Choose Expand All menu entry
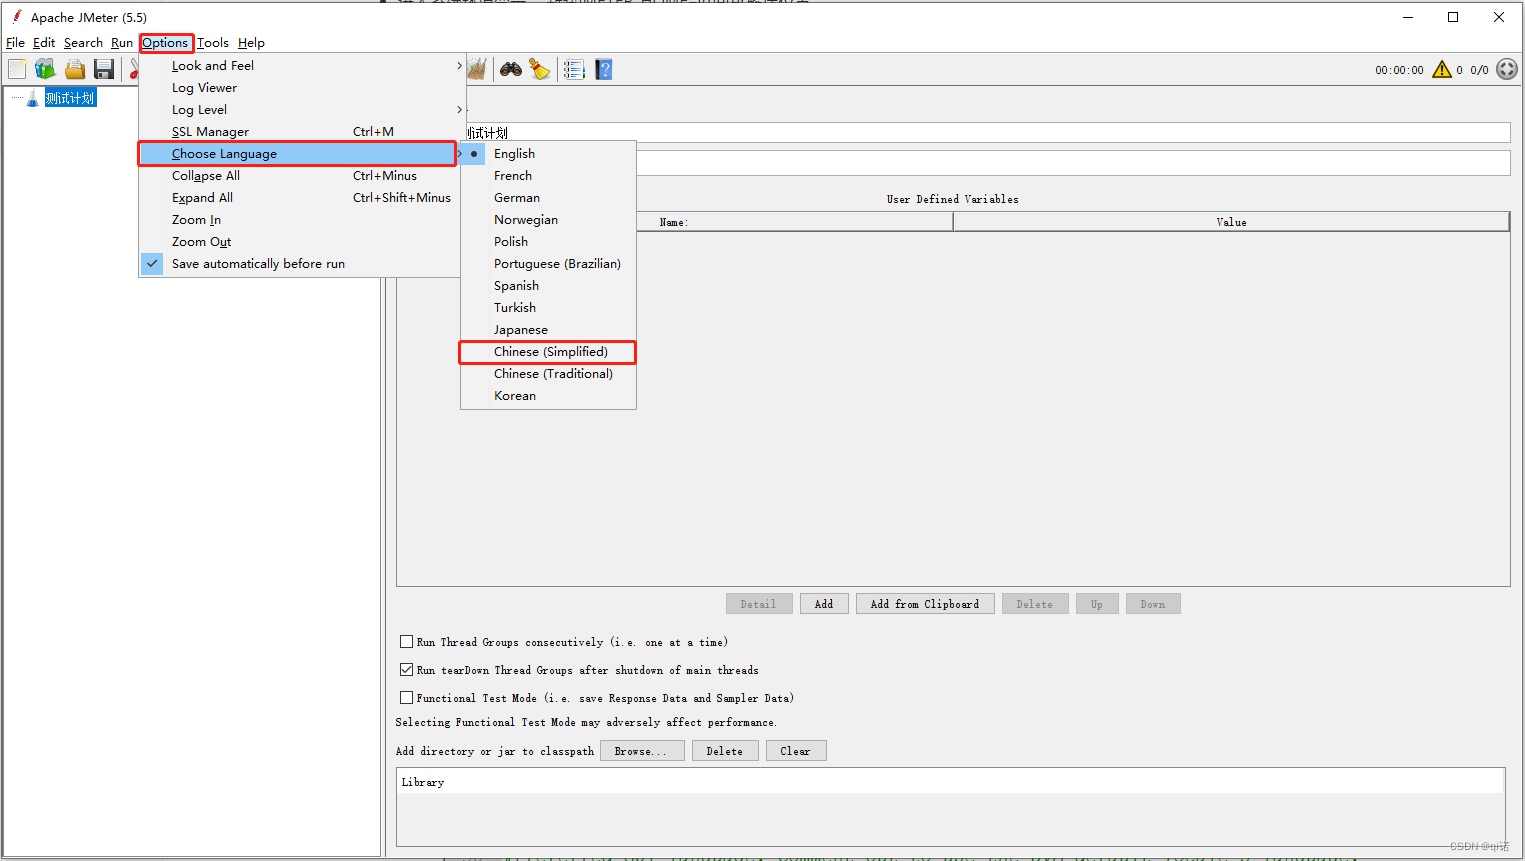 [x=299, y=198]
